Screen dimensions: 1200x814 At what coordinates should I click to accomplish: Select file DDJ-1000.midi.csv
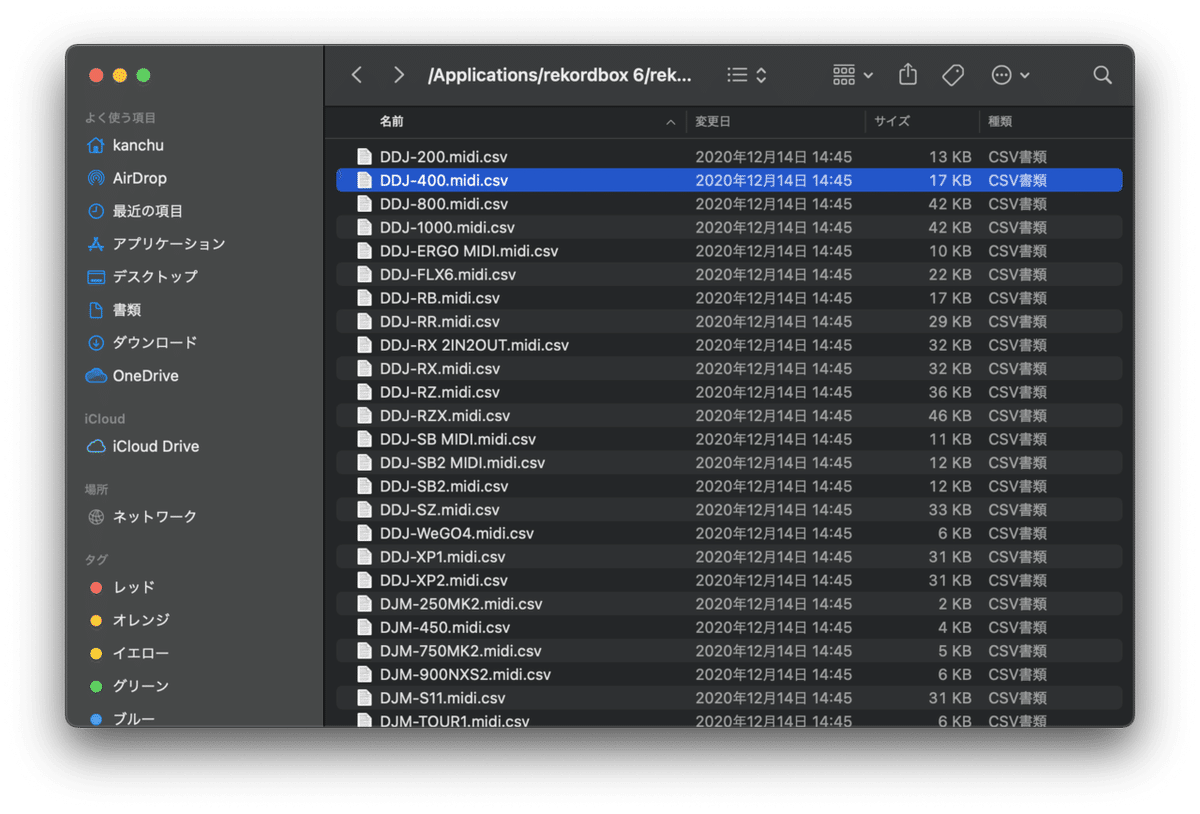pyautogui.click(x=729, y=227)
